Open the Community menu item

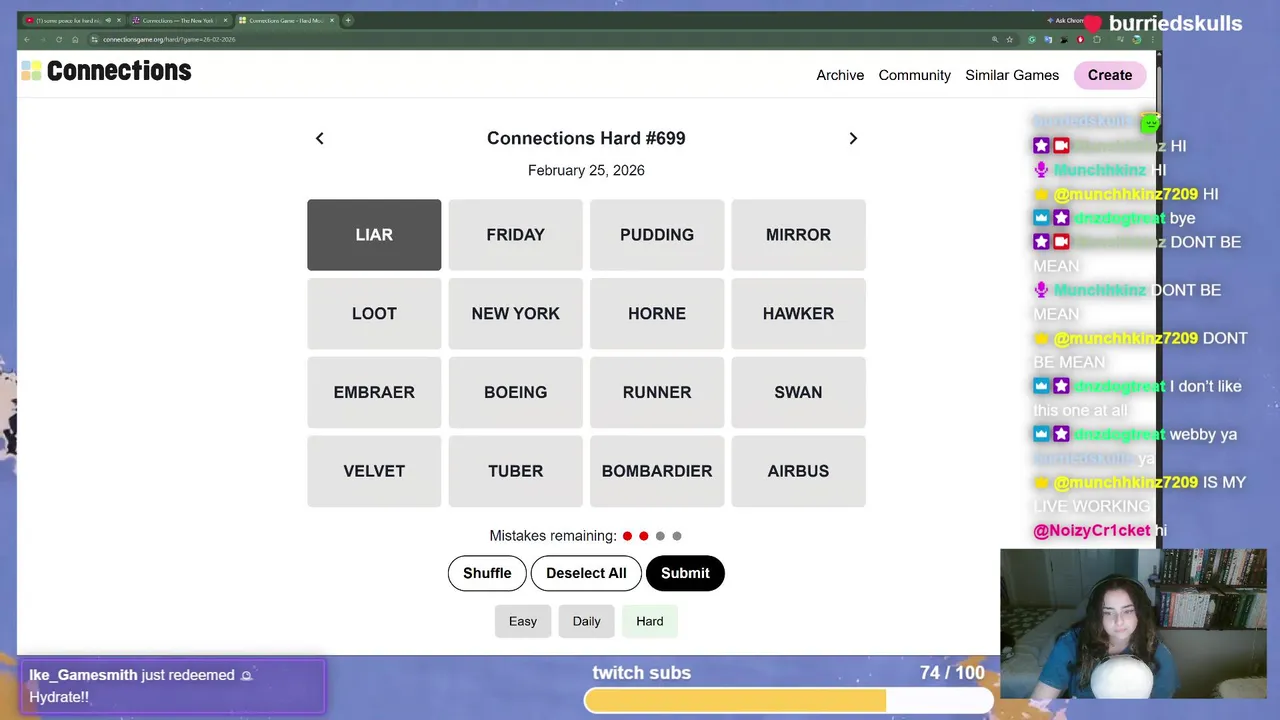pos(914,75)
